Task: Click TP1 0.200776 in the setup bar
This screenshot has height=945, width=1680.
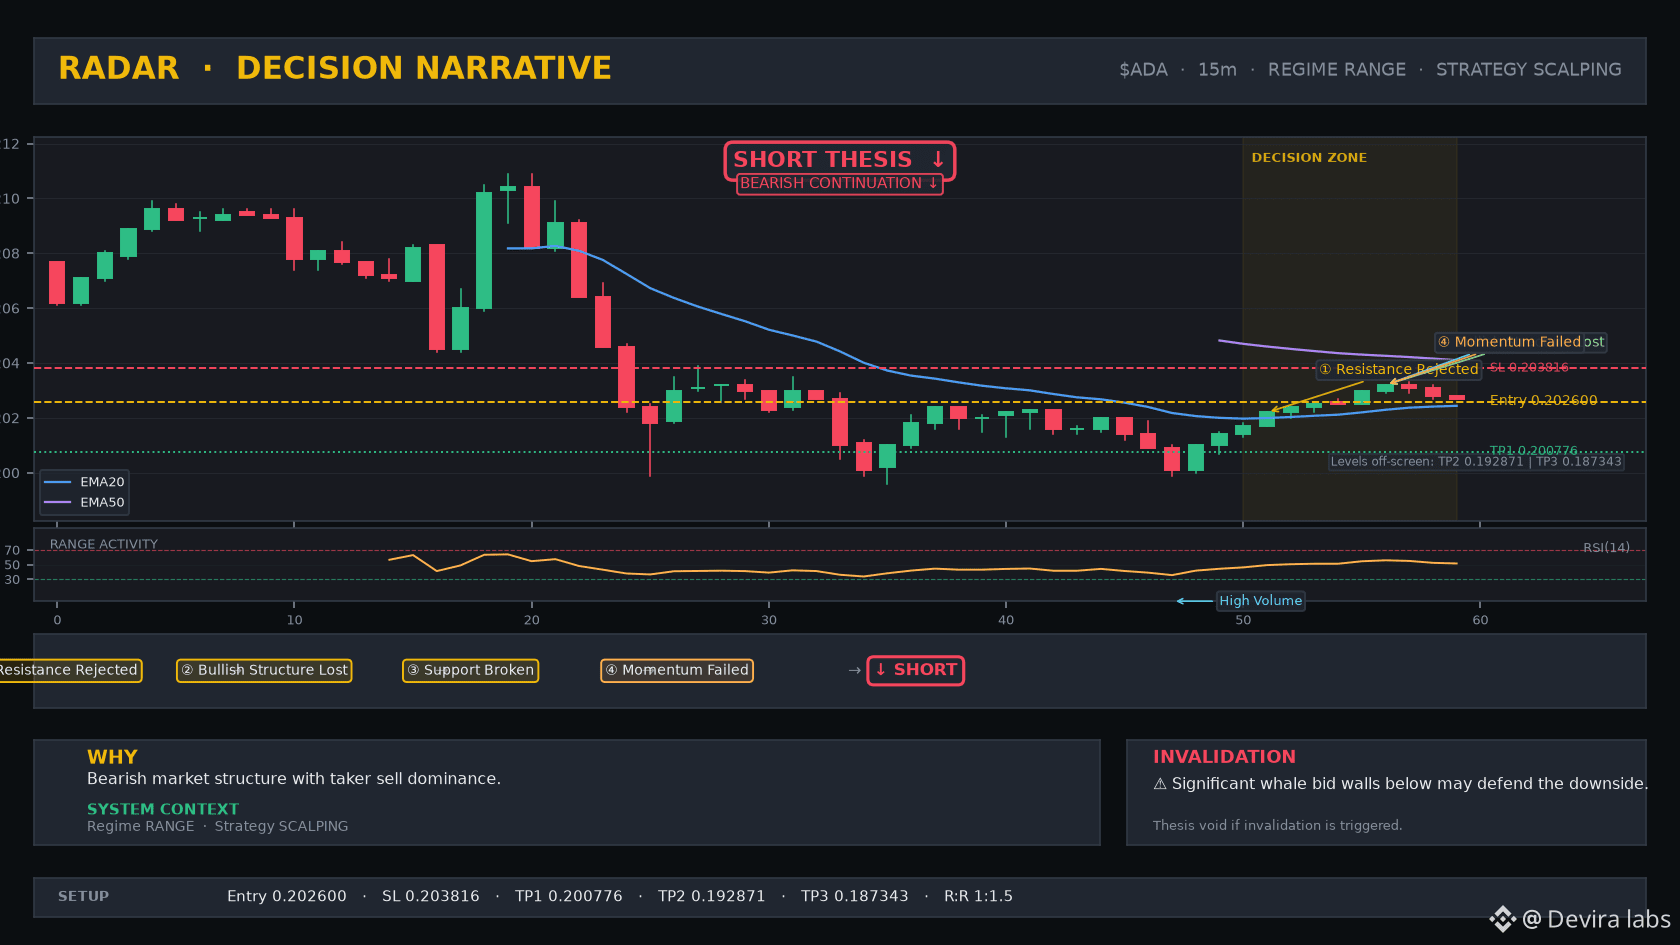Action: [569, 896]
